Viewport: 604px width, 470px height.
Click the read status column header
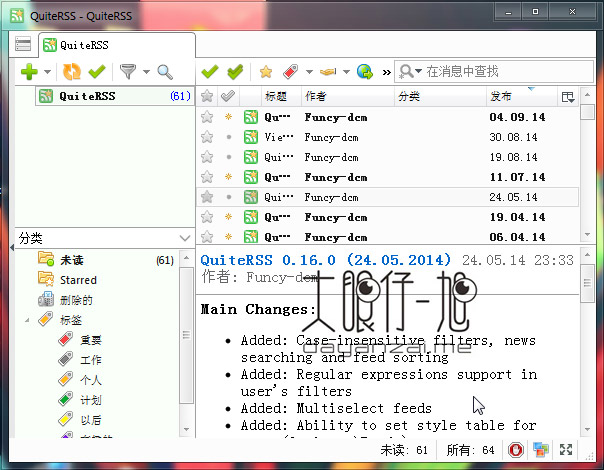[228, 96]
